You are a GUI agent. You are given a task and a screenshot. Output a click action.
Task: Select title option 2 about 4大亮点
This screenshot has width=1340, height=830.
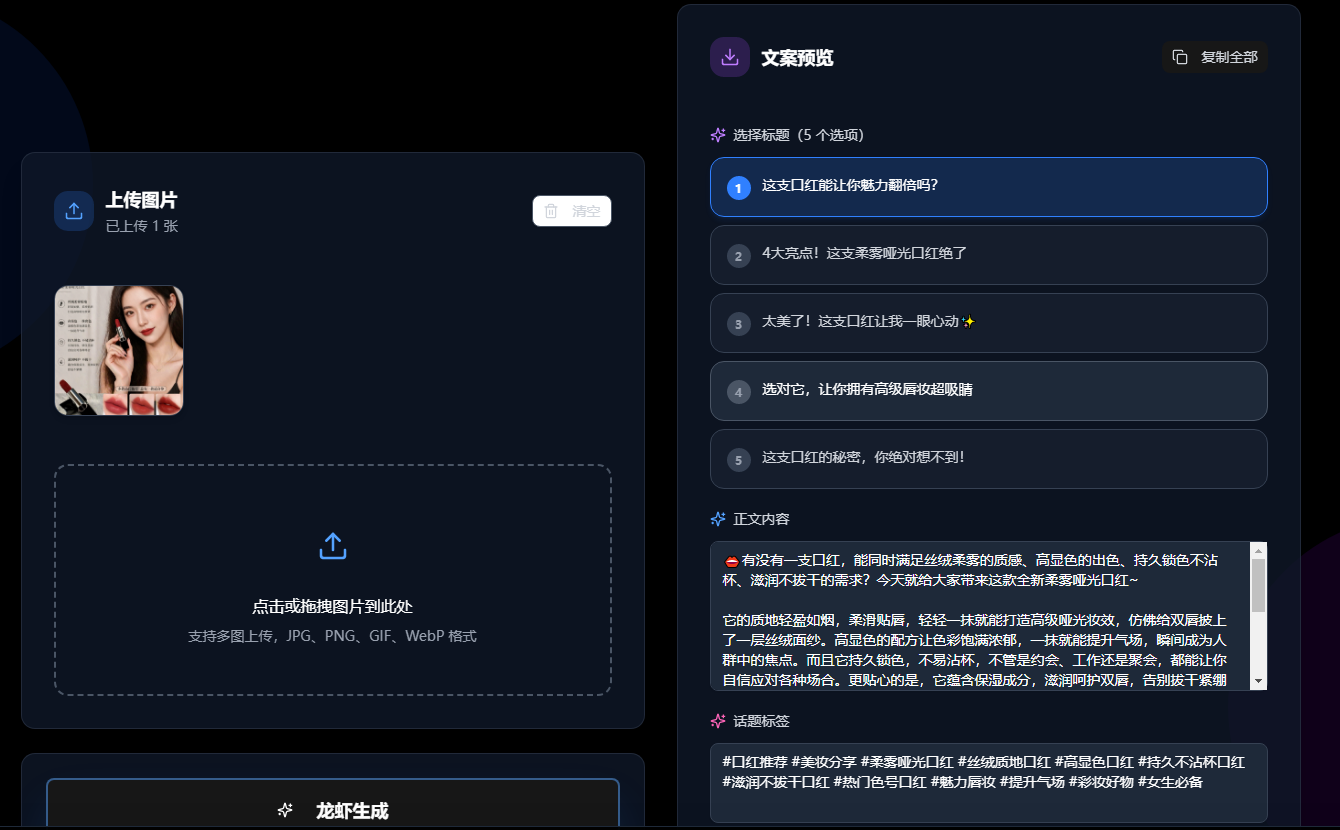988,255
